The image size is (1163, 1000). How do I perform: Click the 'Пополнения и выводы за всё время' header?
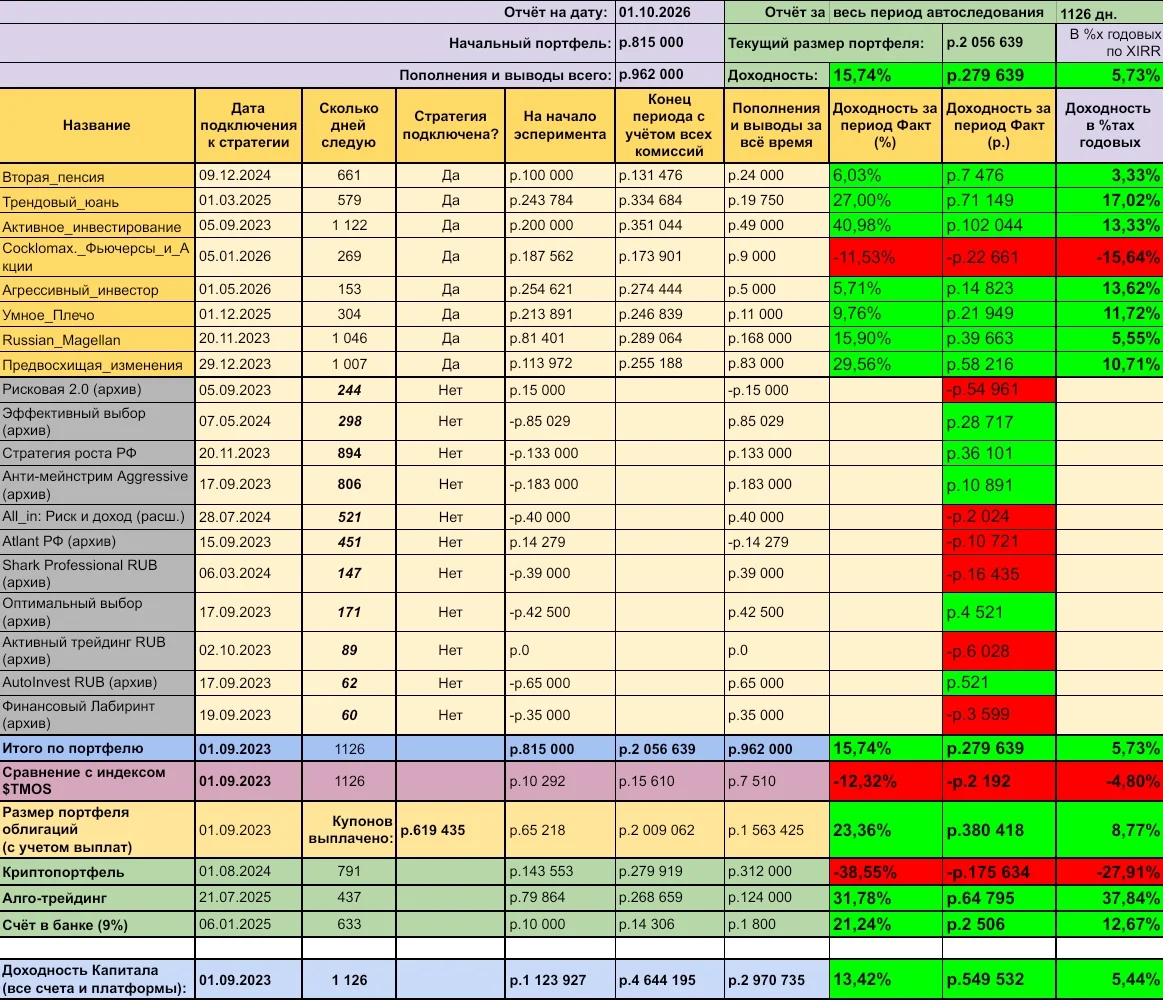click(776, 125)
